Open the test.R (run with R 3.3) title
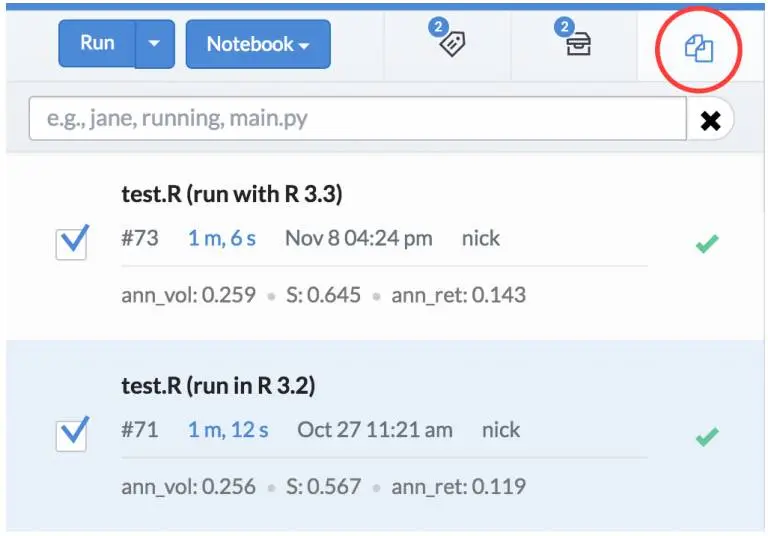The width and height of the screenshot is (768, 536). click(x=231, y=194)
